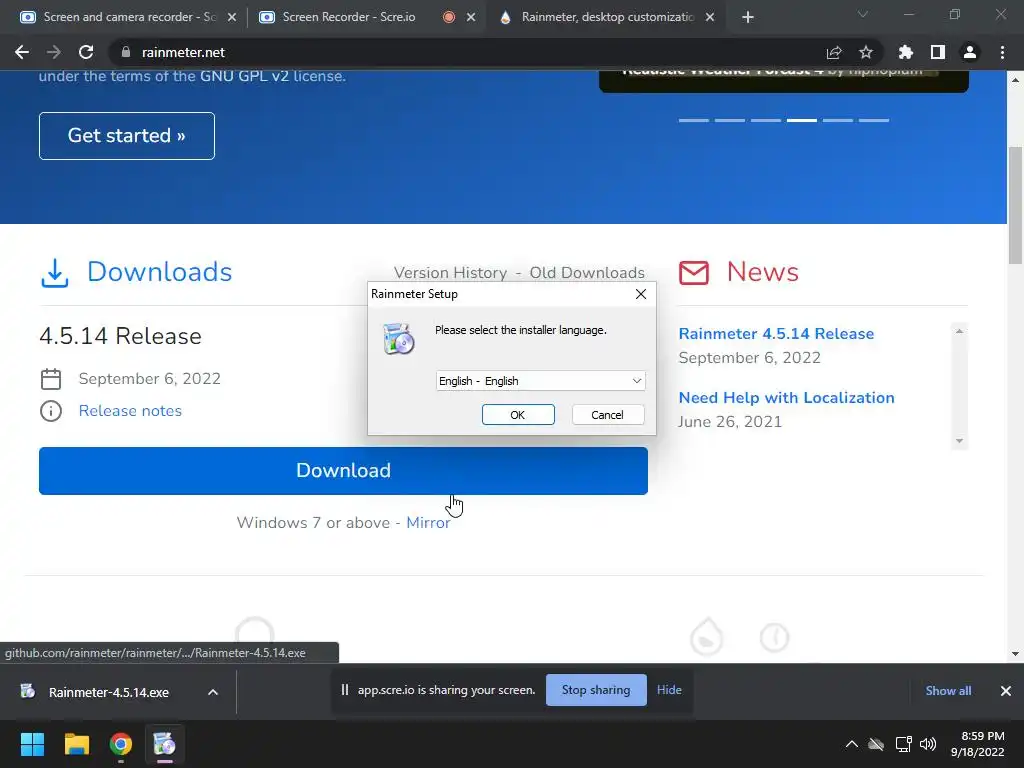Bookmark this page with the star icon
Screen dimensions: 1024x768
coord(866,52)
